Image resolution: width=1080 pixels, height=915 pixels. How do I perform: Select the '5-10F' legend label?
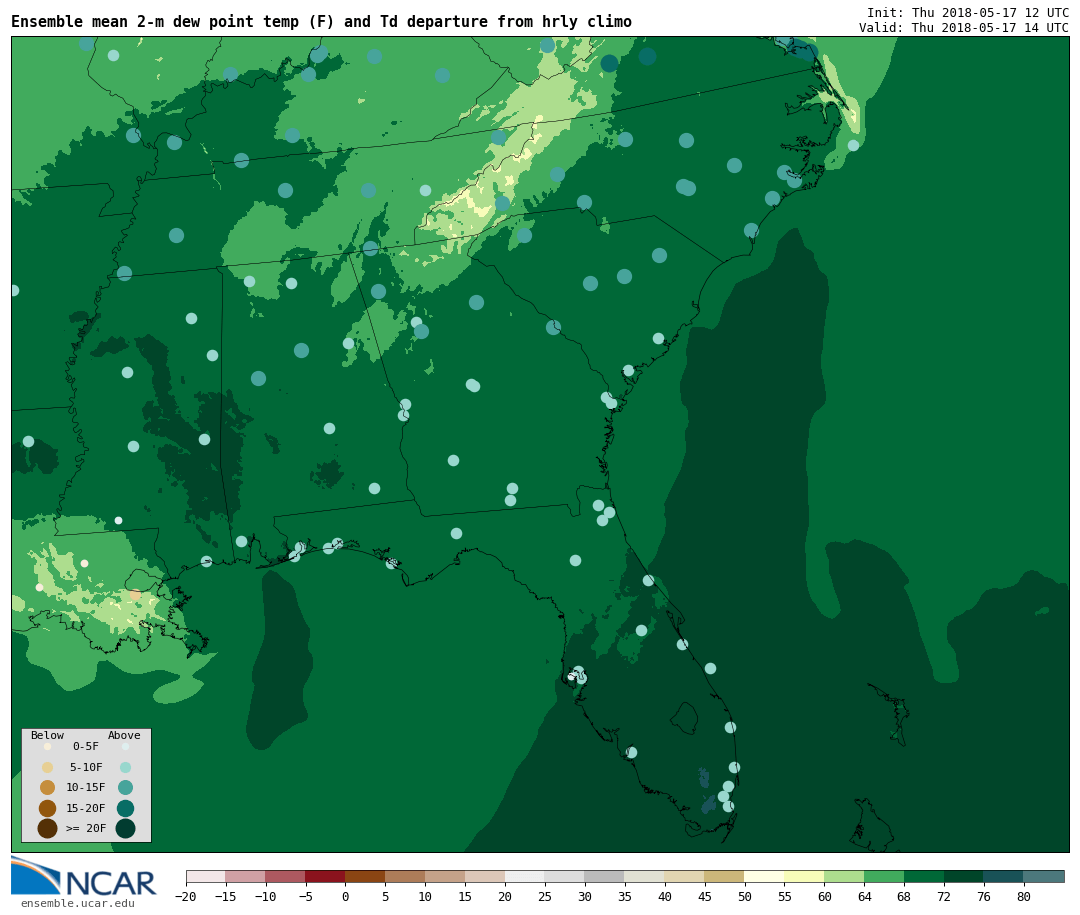coord(86,767)
